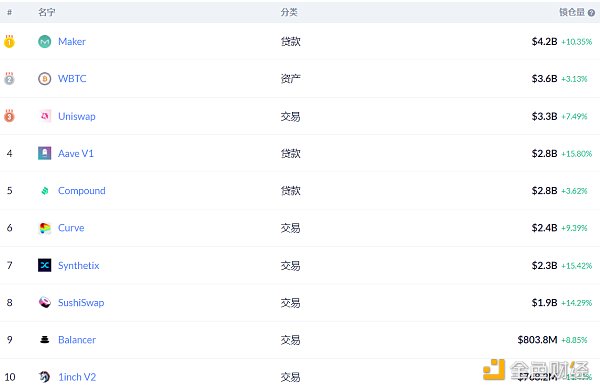Click the gold first-place medal icon

click(9, 41)
